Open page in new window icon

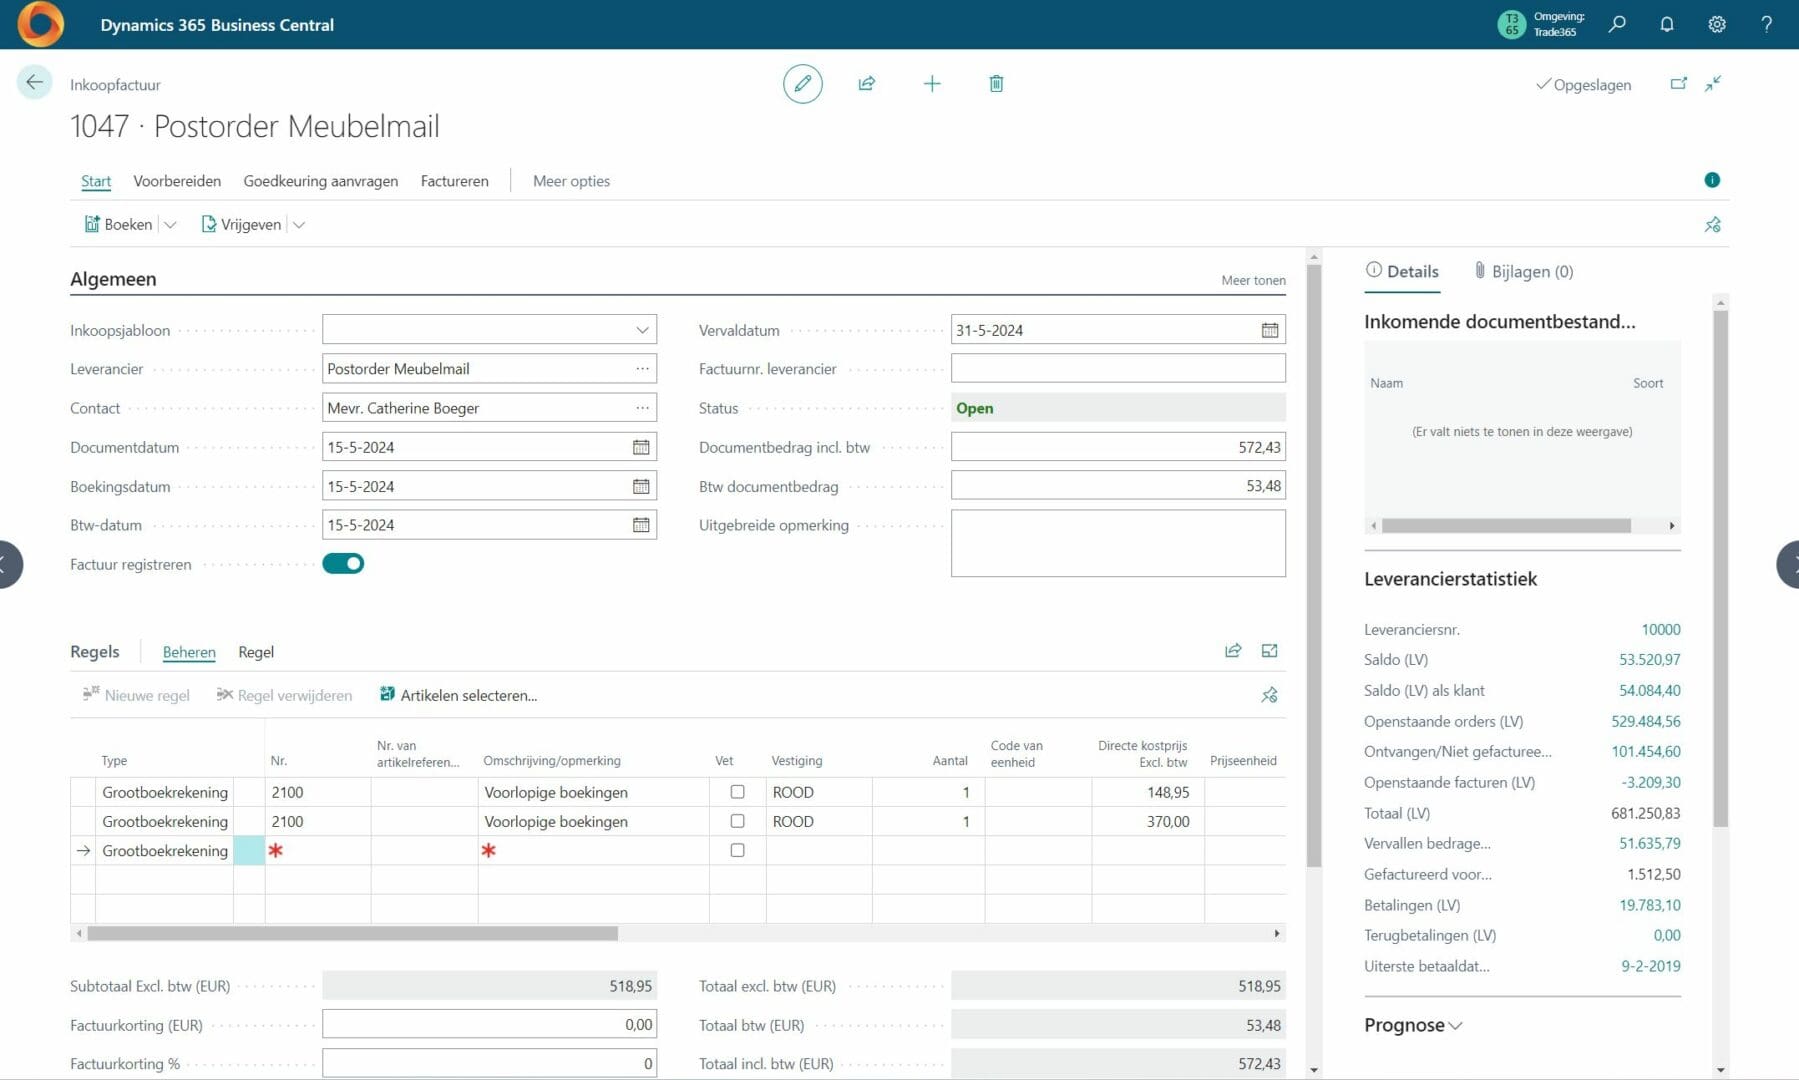pyautogui.click(x=1679, y=84)
